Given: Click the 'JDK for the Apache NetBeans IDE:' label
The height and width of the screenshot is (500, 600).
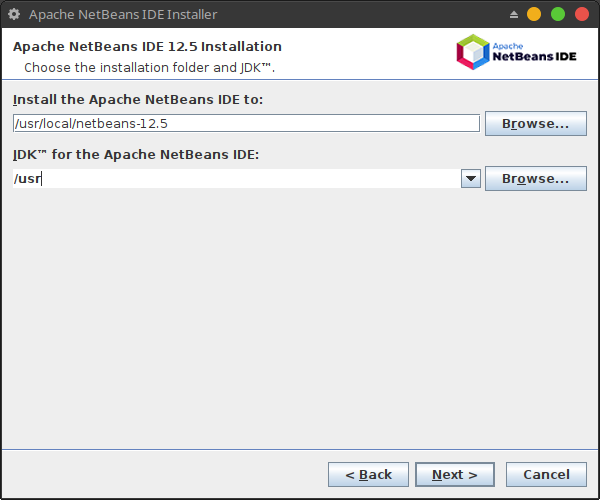Looking at the screenshot, I should tap(136, 155).
